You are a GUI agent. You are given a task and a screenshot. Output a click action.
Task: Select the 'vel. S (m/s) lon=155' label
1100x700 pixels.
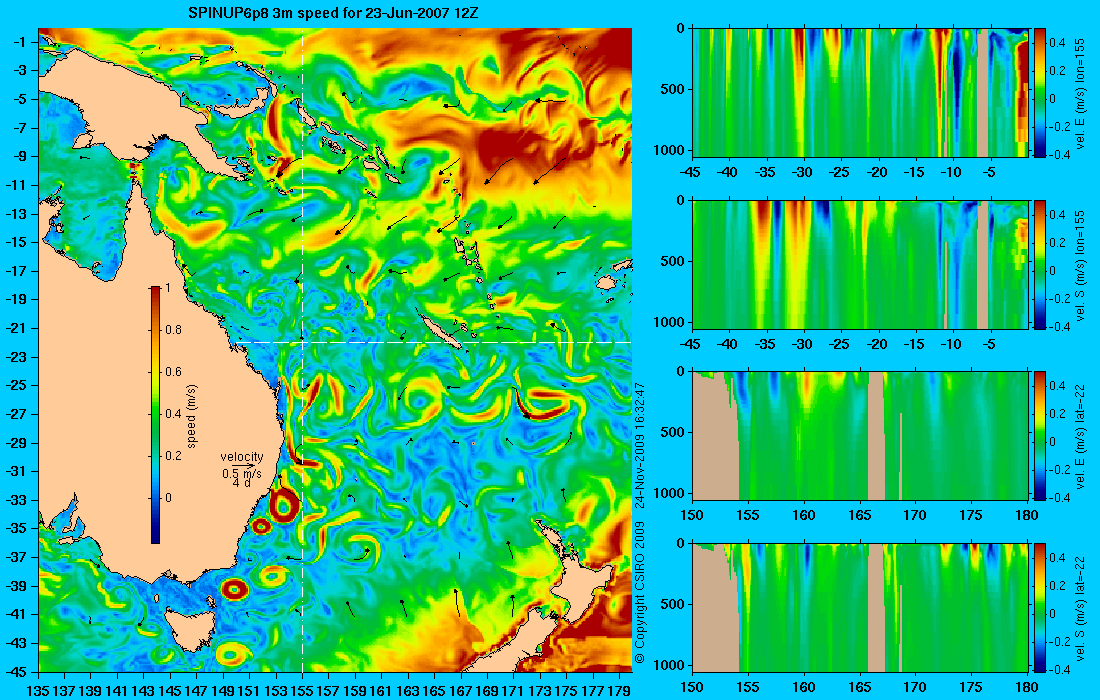point(1080,264)
